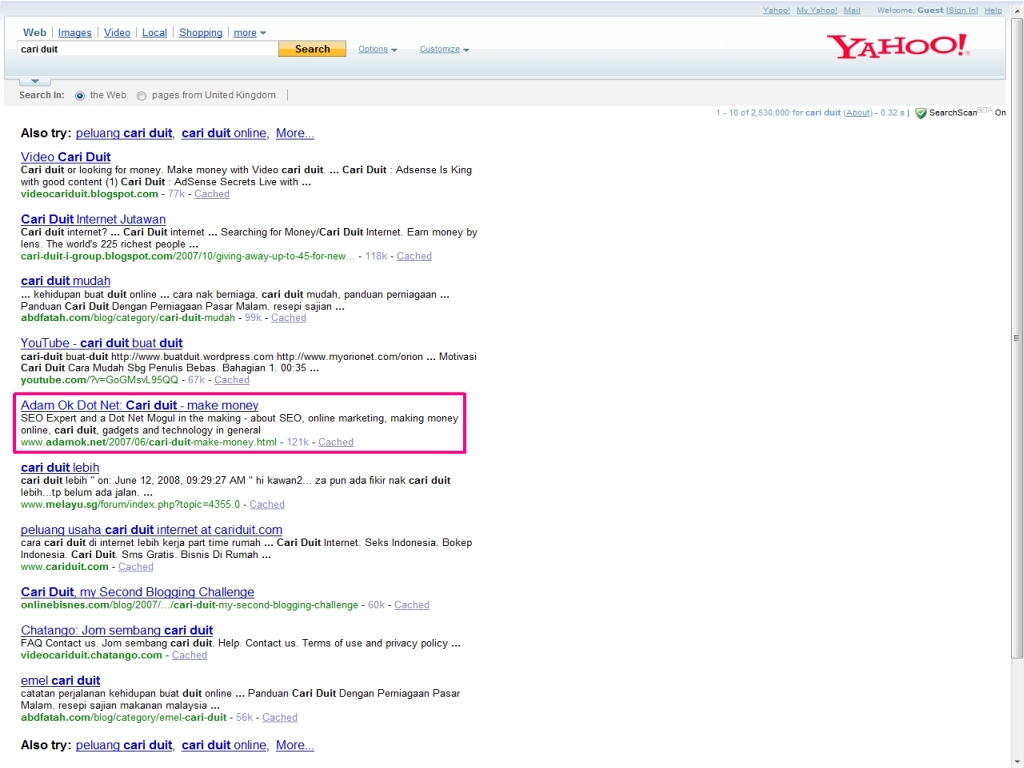
Task: Open the Help link
Action: 993,10
